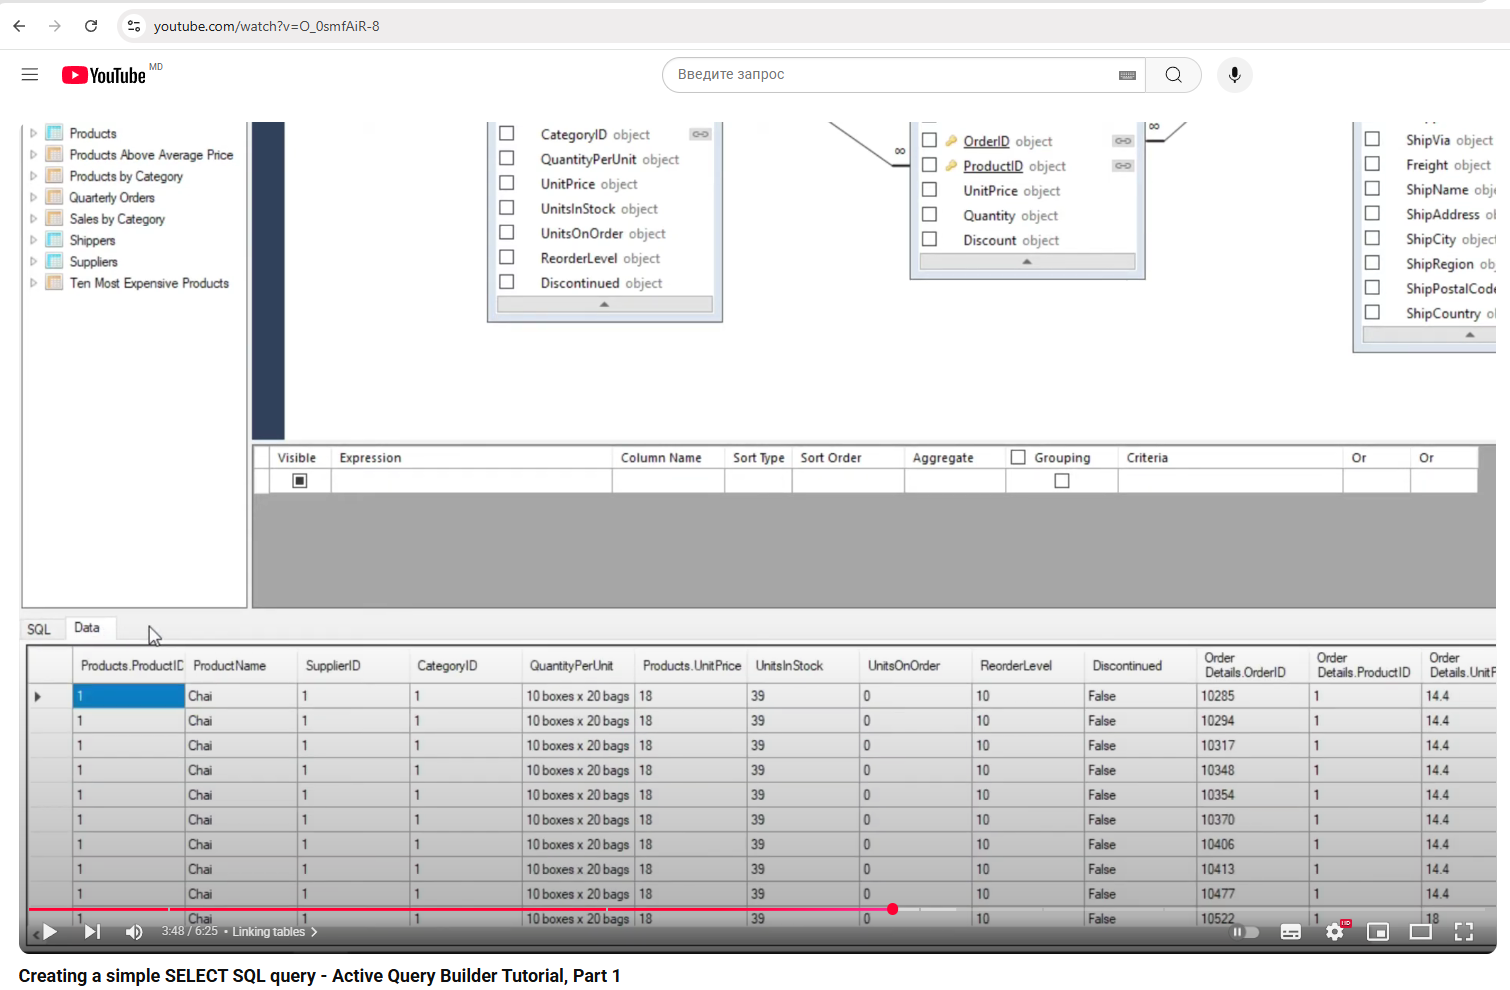Select the underlined ProductID field name
Viewport: 1510px width, 990px height.
pos(993,166)
